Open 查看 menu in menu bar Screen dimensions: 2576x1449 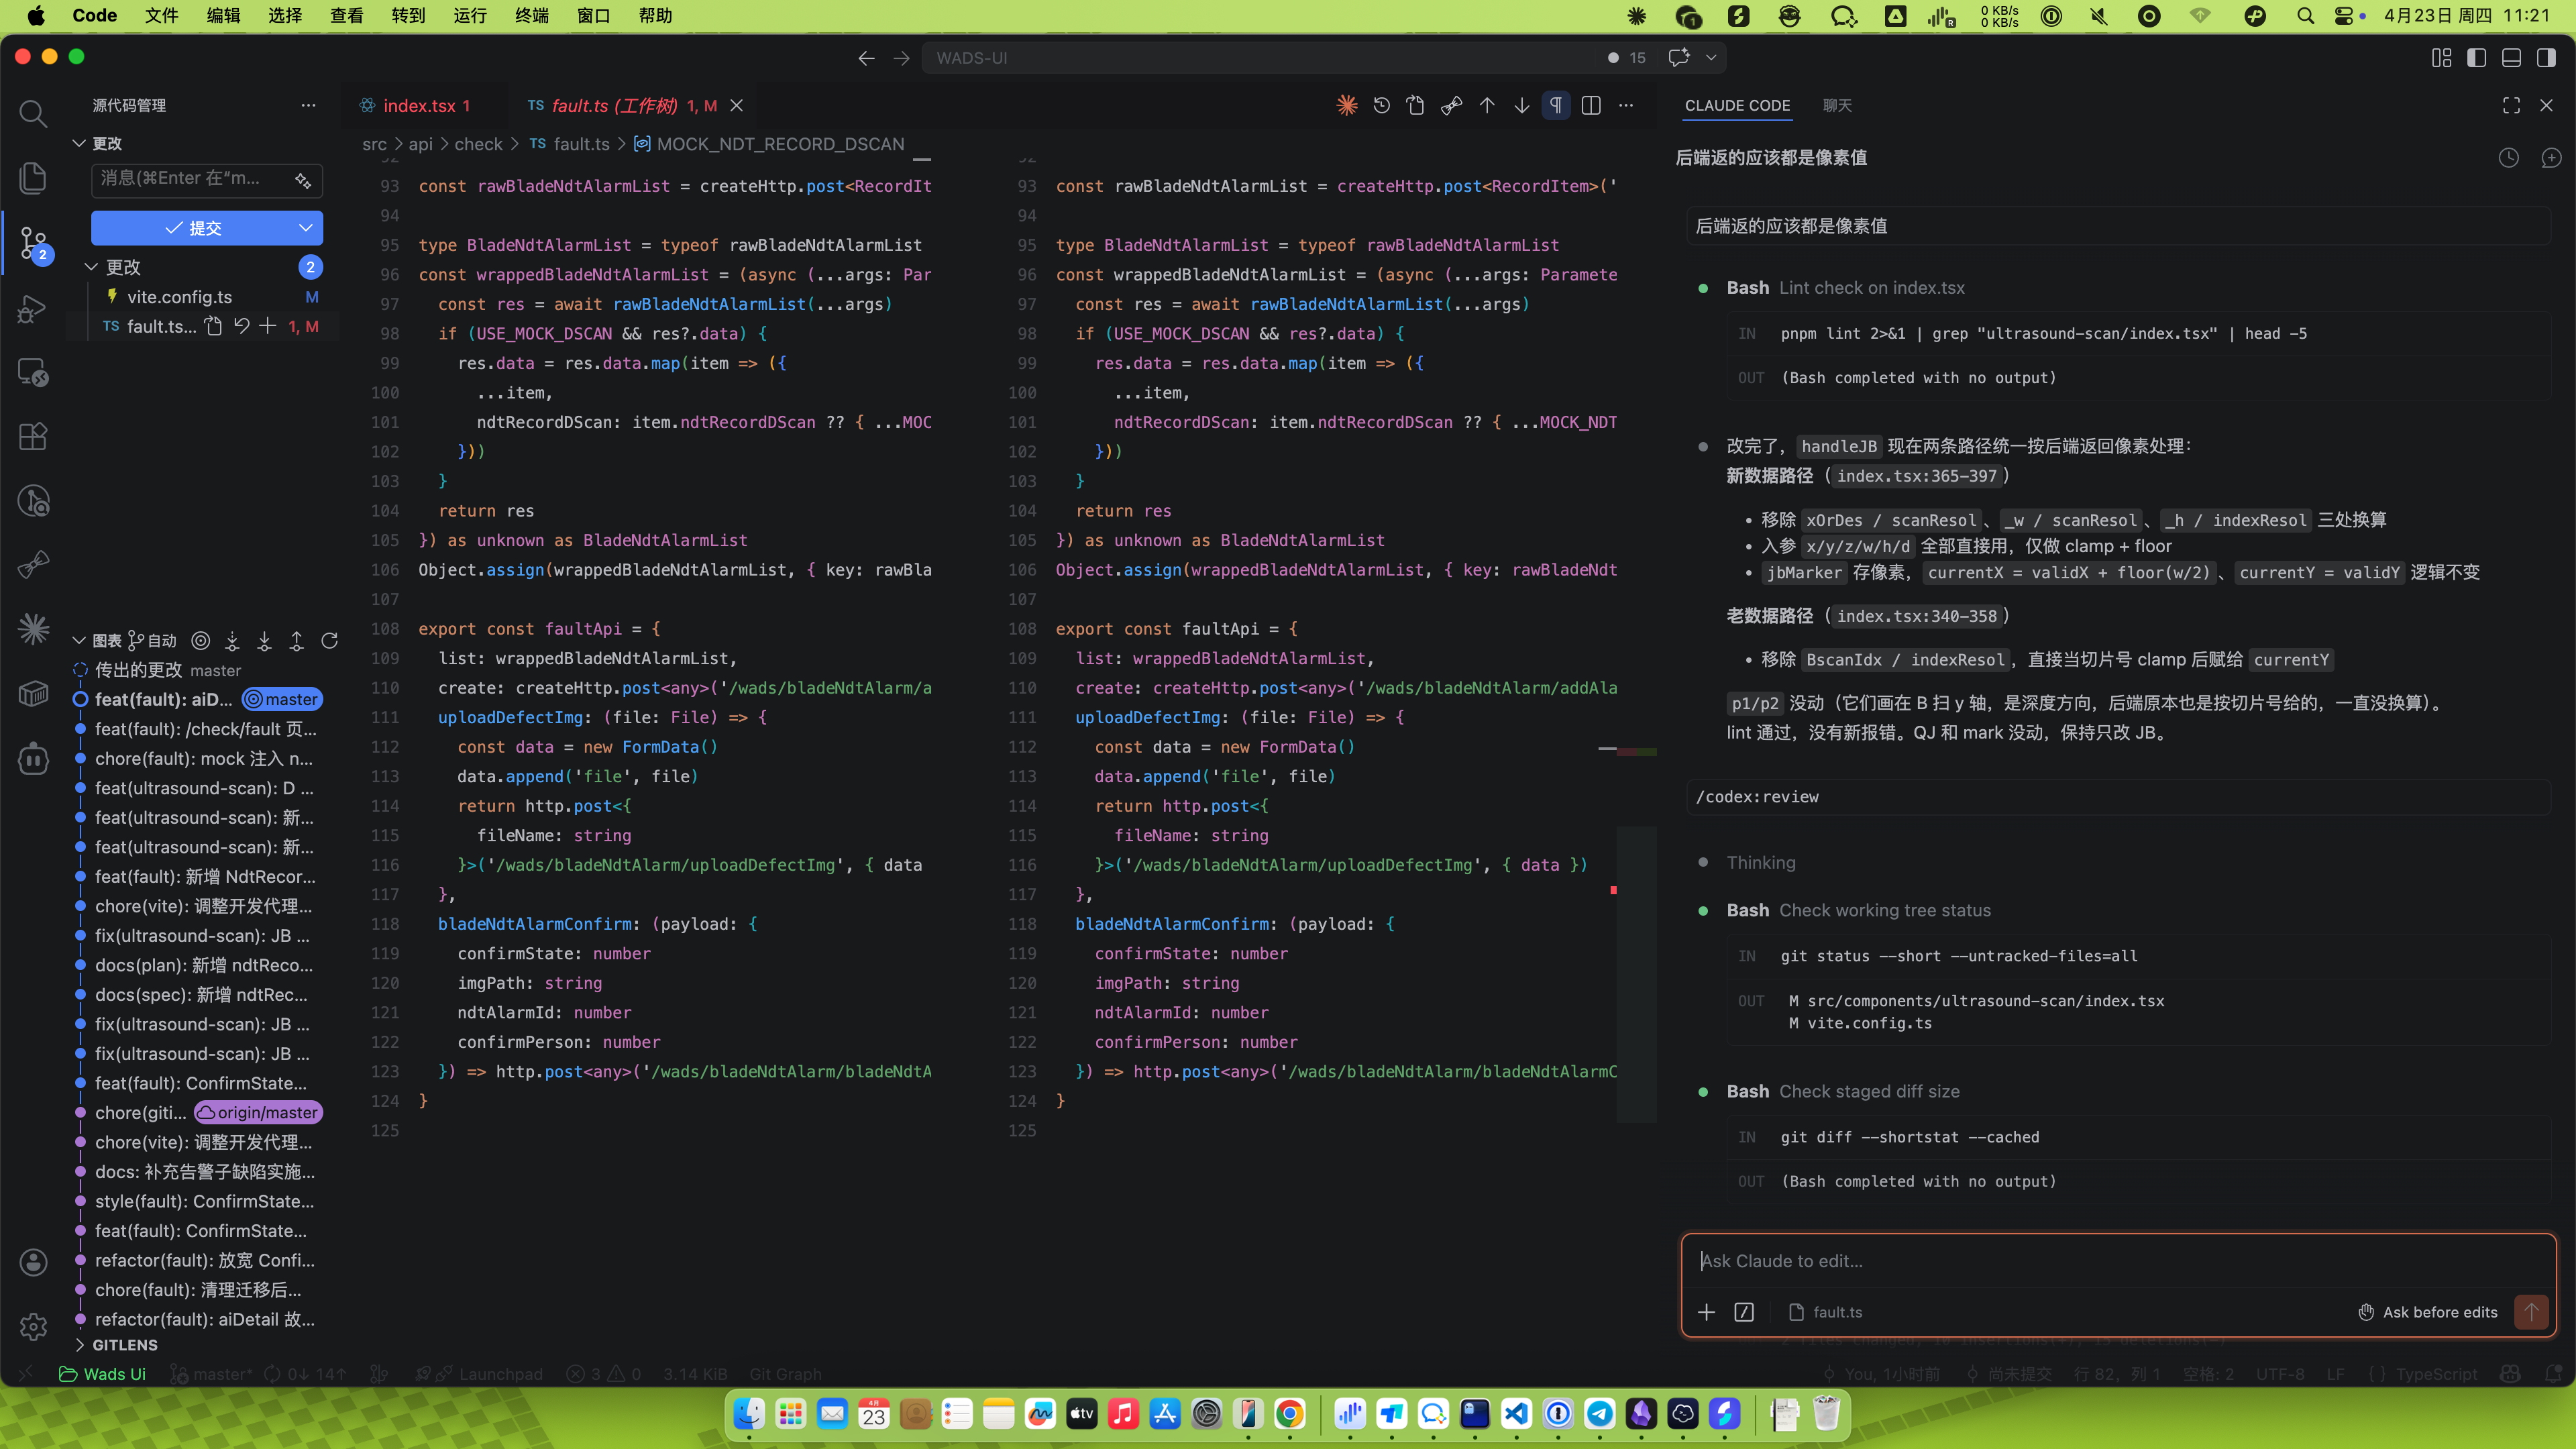click(346, 15)
